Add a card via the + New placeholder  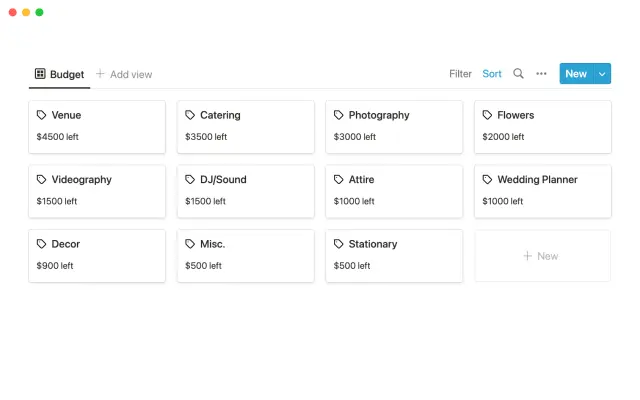click(542, 256)
